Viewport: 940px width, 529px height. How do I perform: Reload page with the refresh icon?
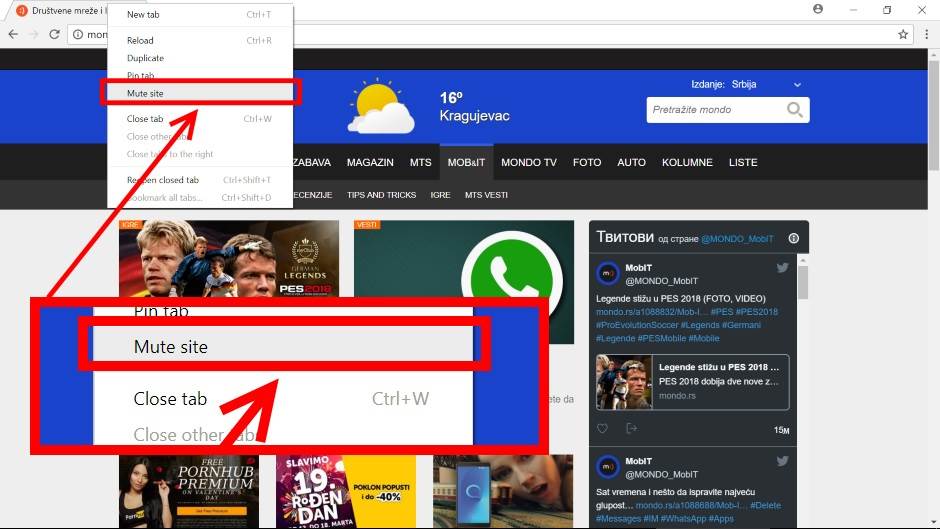[54, 34]
